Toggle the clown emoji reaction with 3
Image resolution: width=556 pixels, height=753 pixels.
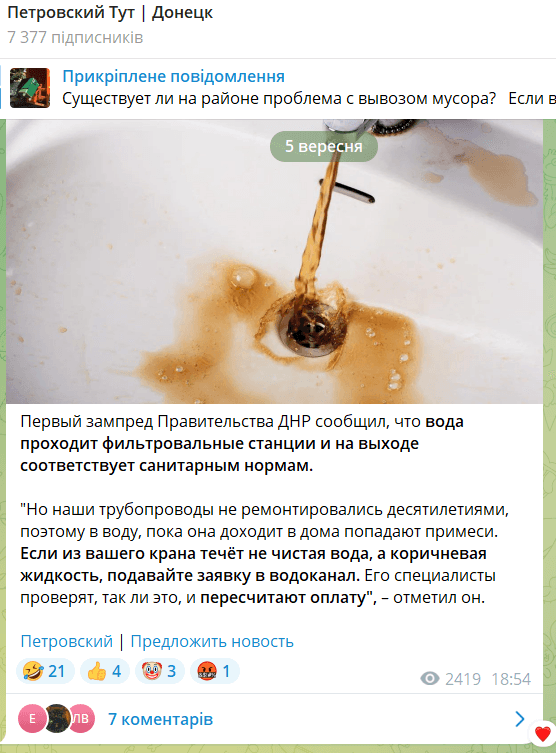click(x=160, y=671)
